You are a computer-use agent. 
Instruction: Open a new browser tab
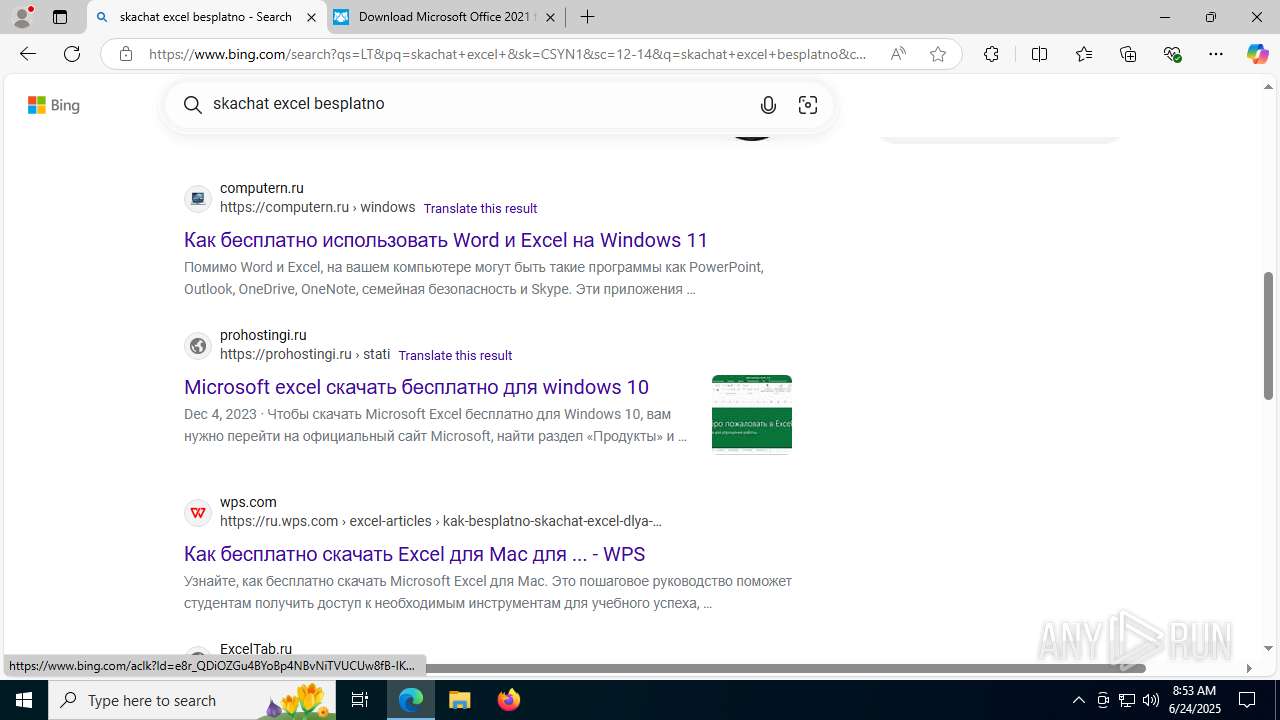[587, 17]
